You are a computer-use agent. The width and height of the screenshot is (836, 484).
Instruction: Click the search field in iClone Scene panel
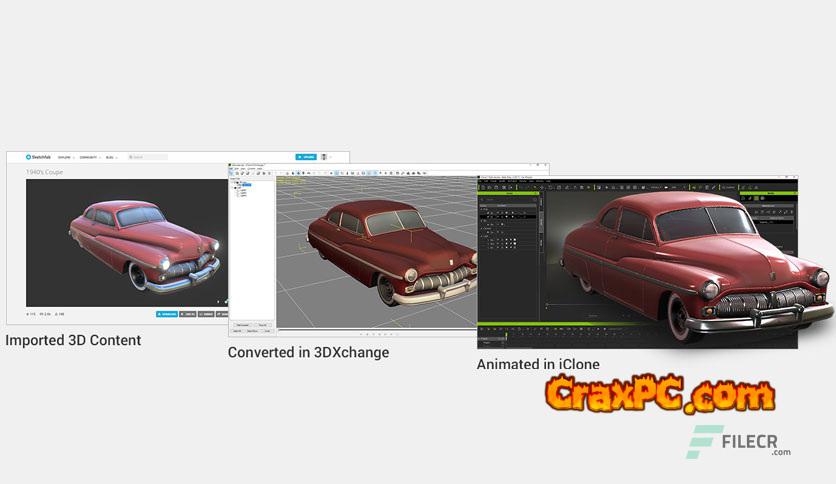(x=508, y=200)
